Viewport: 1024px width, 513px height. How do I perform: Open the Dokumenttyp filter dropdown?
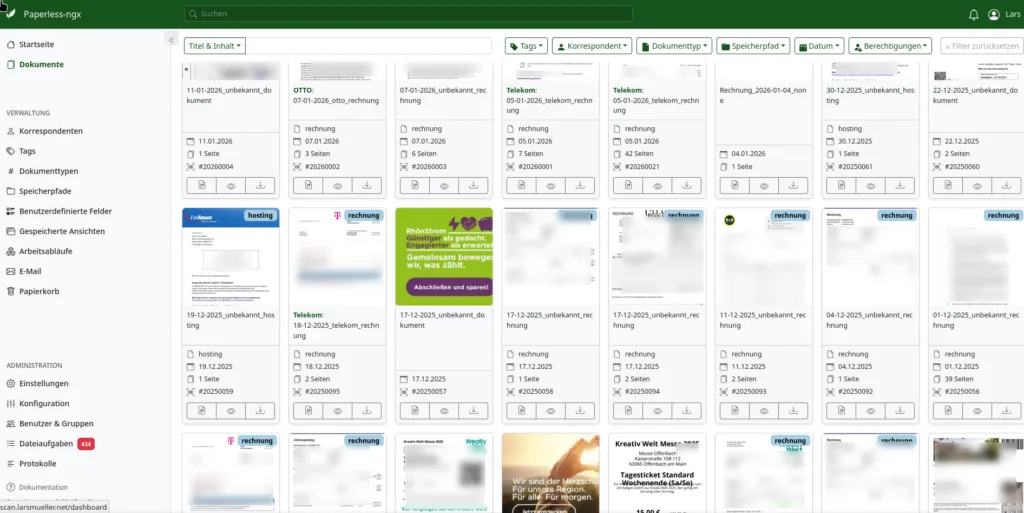(675, 46)
